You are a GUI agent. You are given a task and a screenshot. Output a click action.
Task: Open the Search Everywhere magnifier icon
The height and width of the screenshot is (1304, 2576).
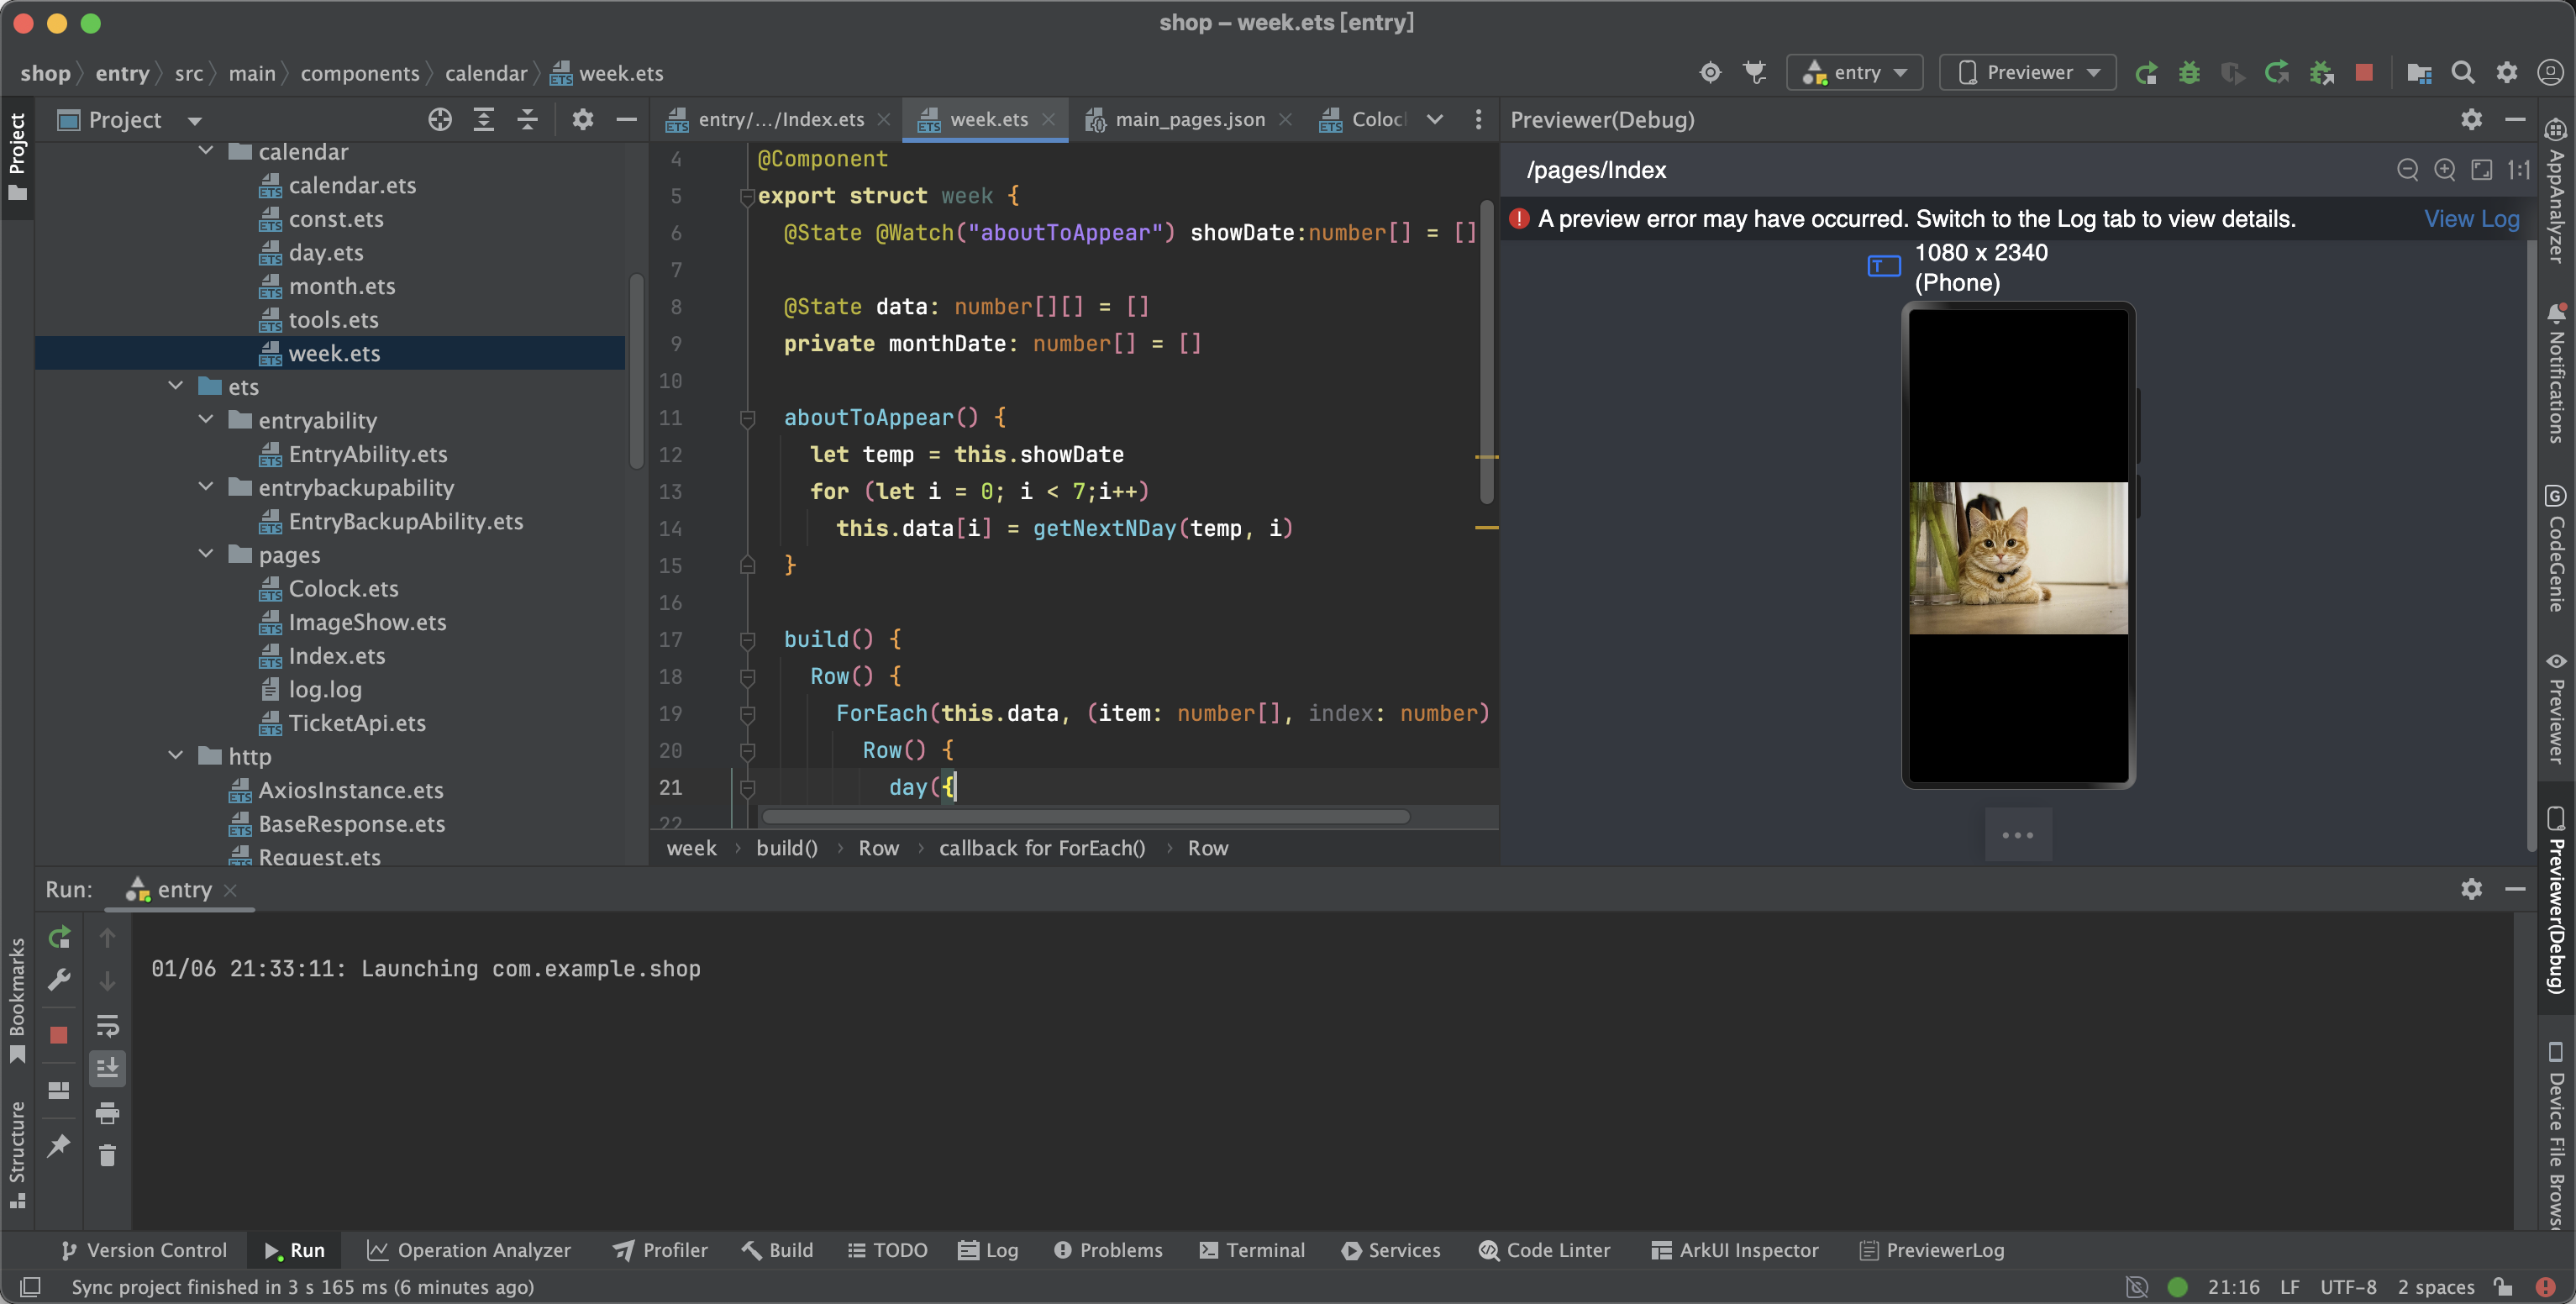pyautogui.click(x=2463, y=73)
